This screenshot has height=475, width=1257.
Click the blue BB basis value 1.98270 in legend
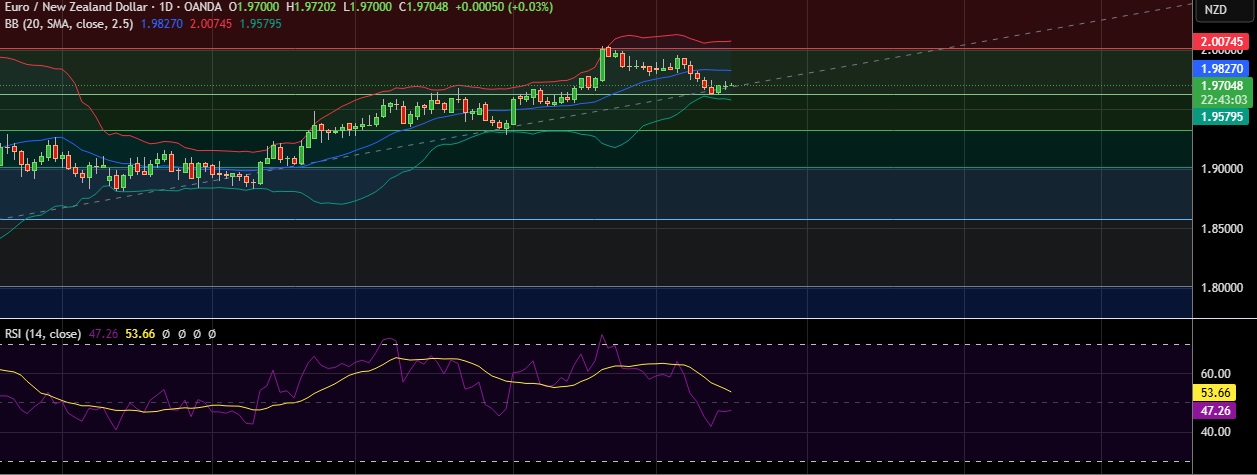tap(163, 23)
